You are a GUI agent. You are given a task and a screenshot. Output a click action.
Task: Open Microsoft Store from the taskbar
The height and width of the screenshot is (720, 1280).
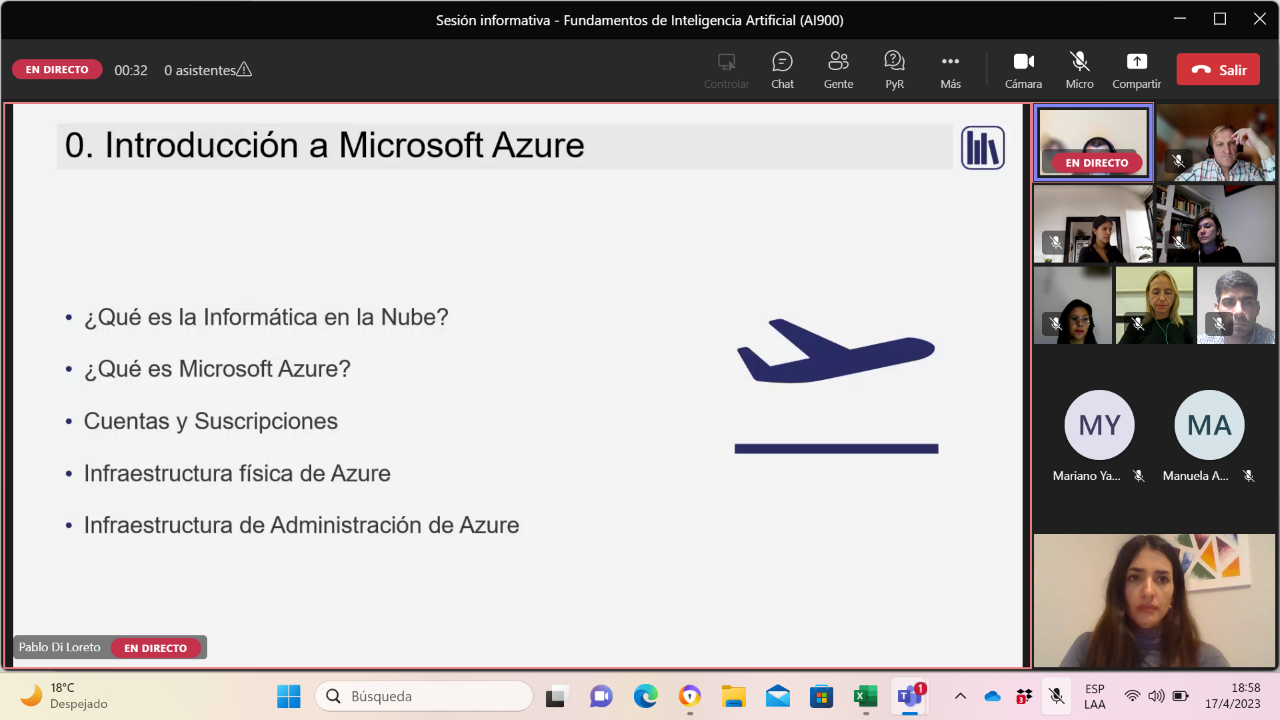pyautogui.click(x=821, y=696)
